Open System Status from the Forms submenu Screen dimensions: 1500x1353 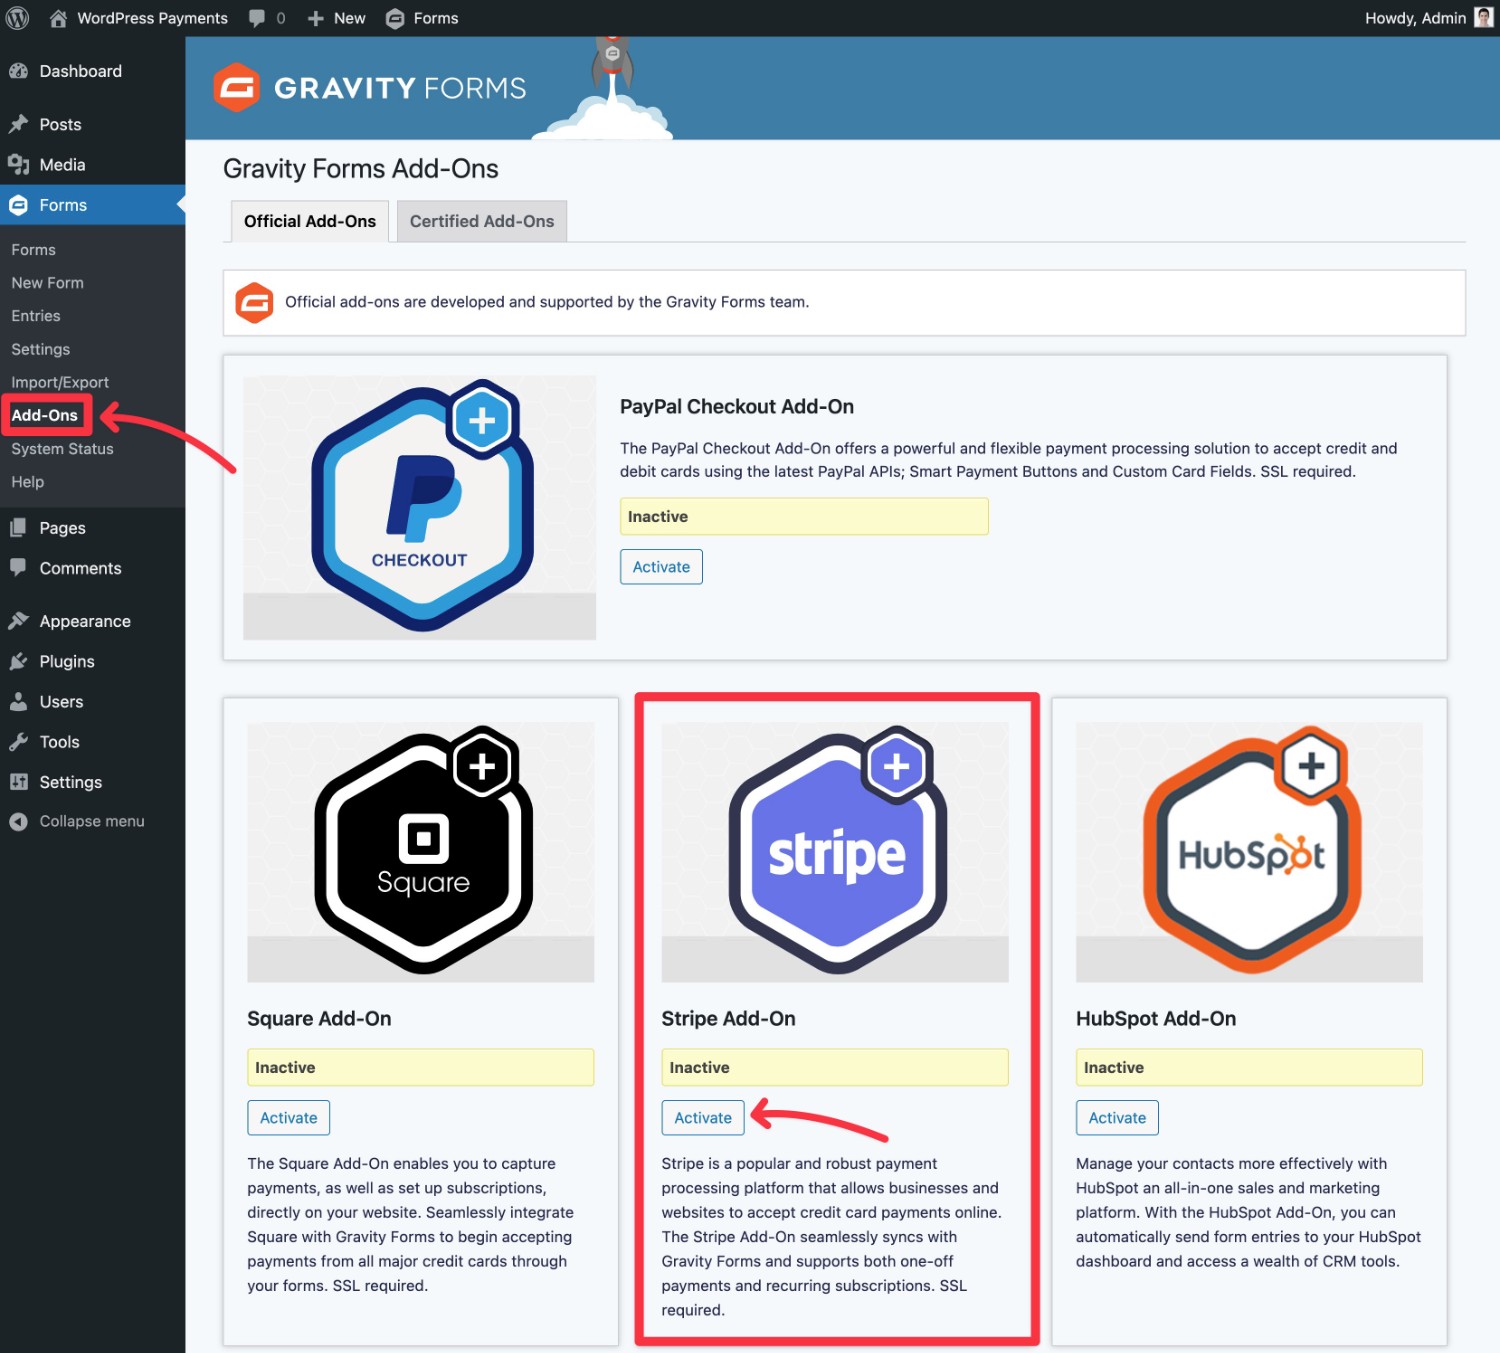pyautogui.click(x=61, y=448)
